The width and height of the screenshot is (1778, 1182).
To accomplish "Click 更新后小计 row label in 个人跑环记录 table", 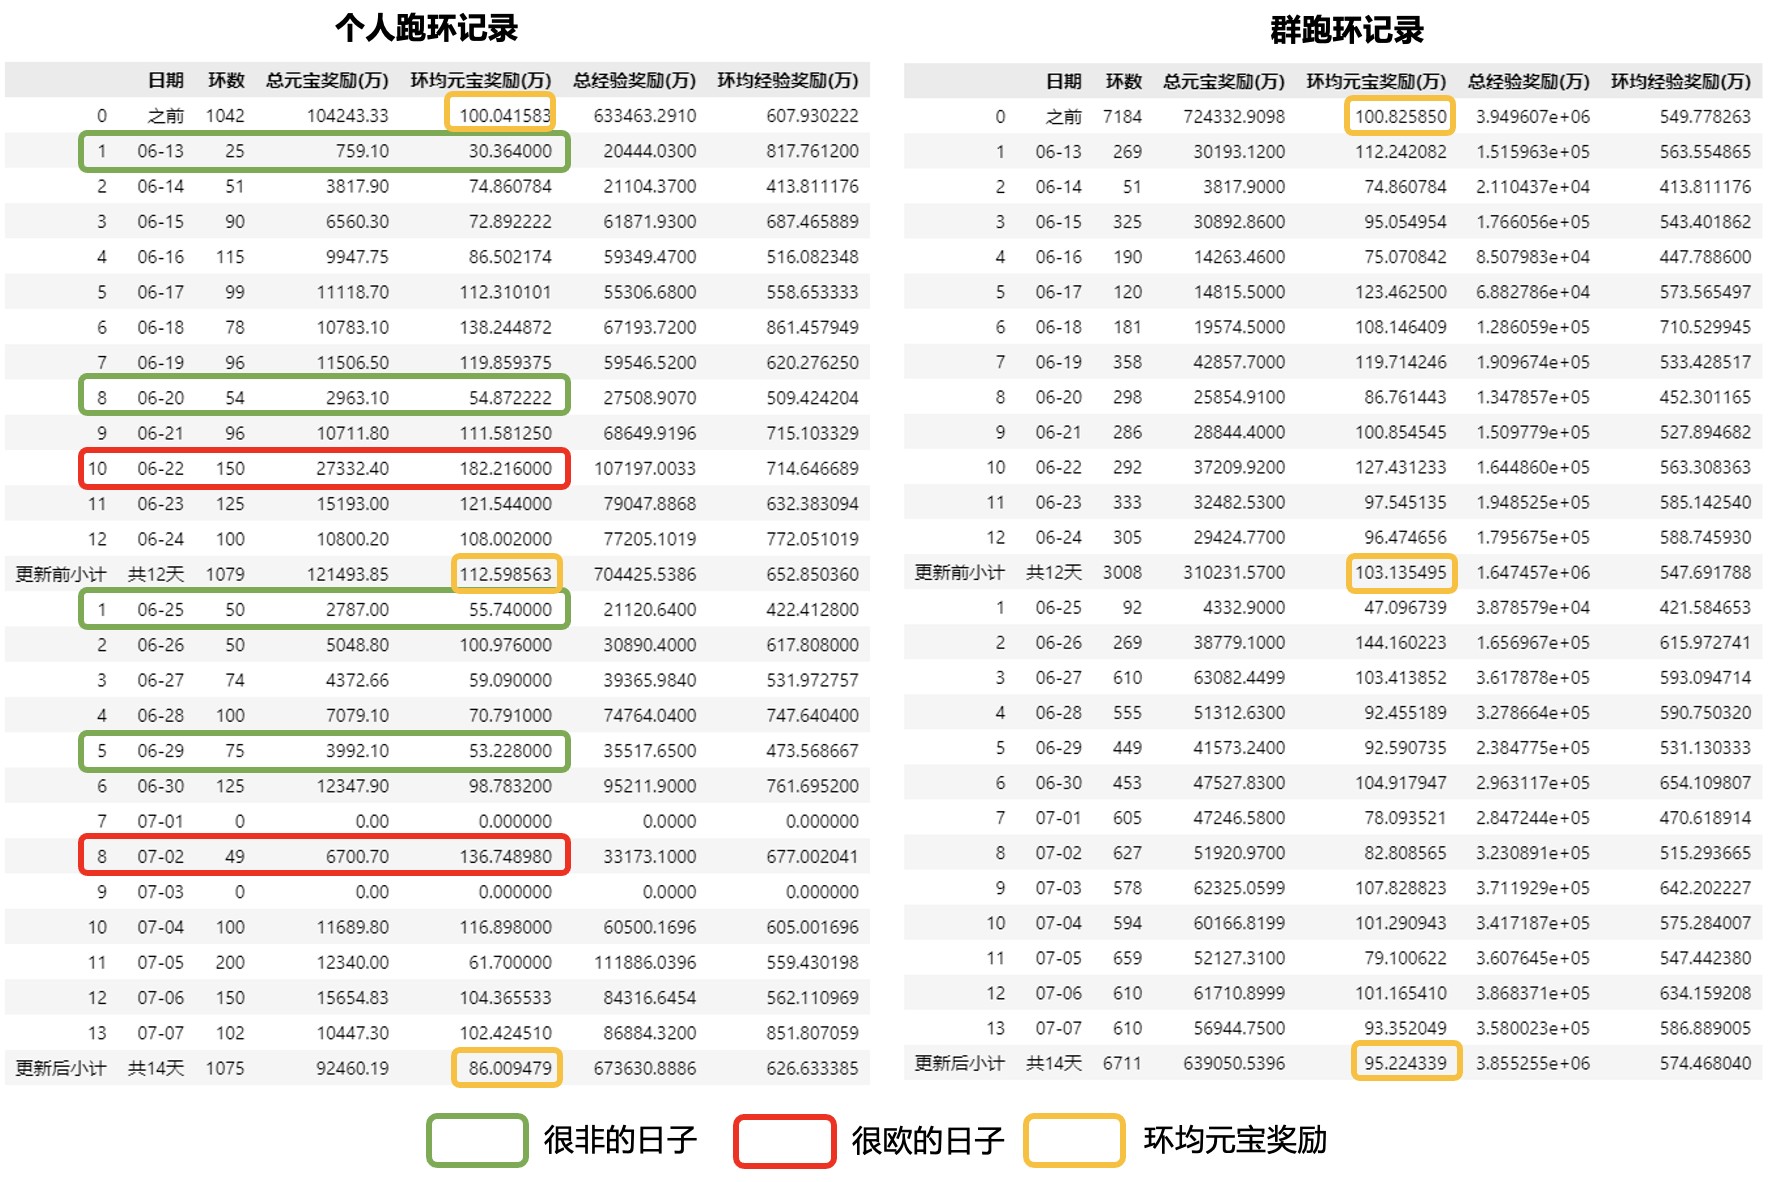I will (61, 1068).
